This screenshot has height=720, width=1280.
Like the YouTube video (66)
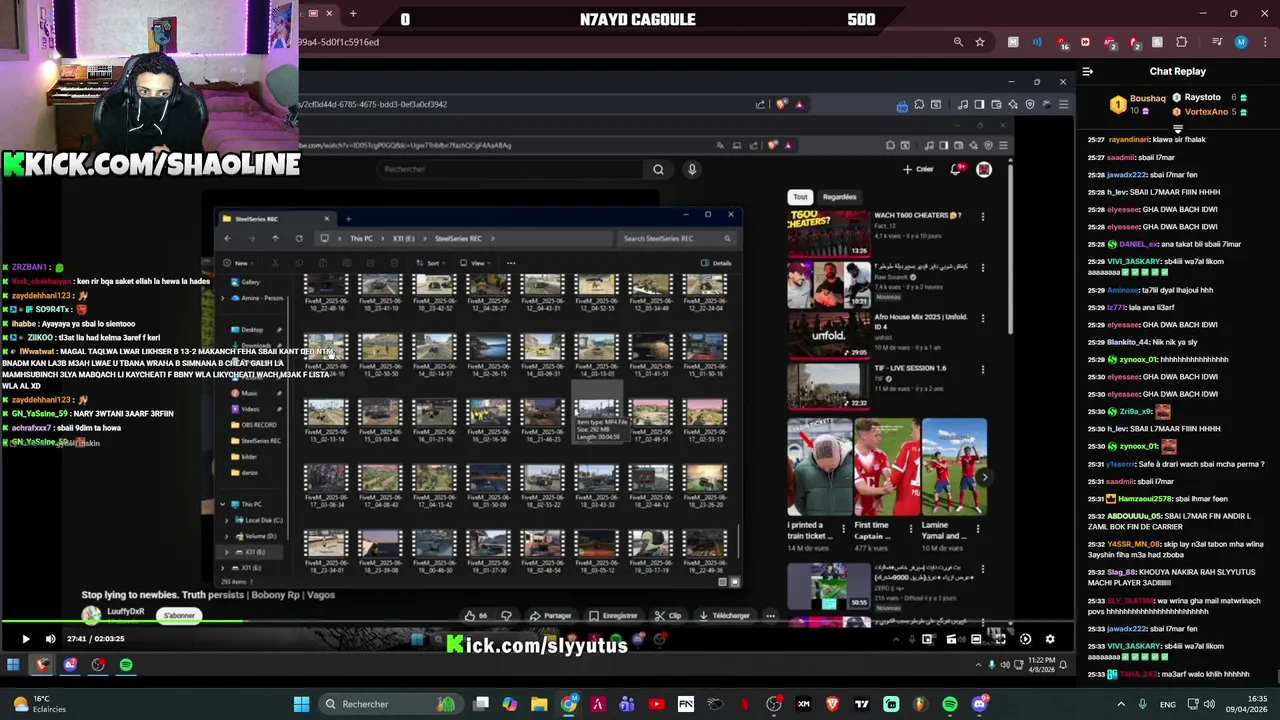pyautogui.click(x=476, y=616)
